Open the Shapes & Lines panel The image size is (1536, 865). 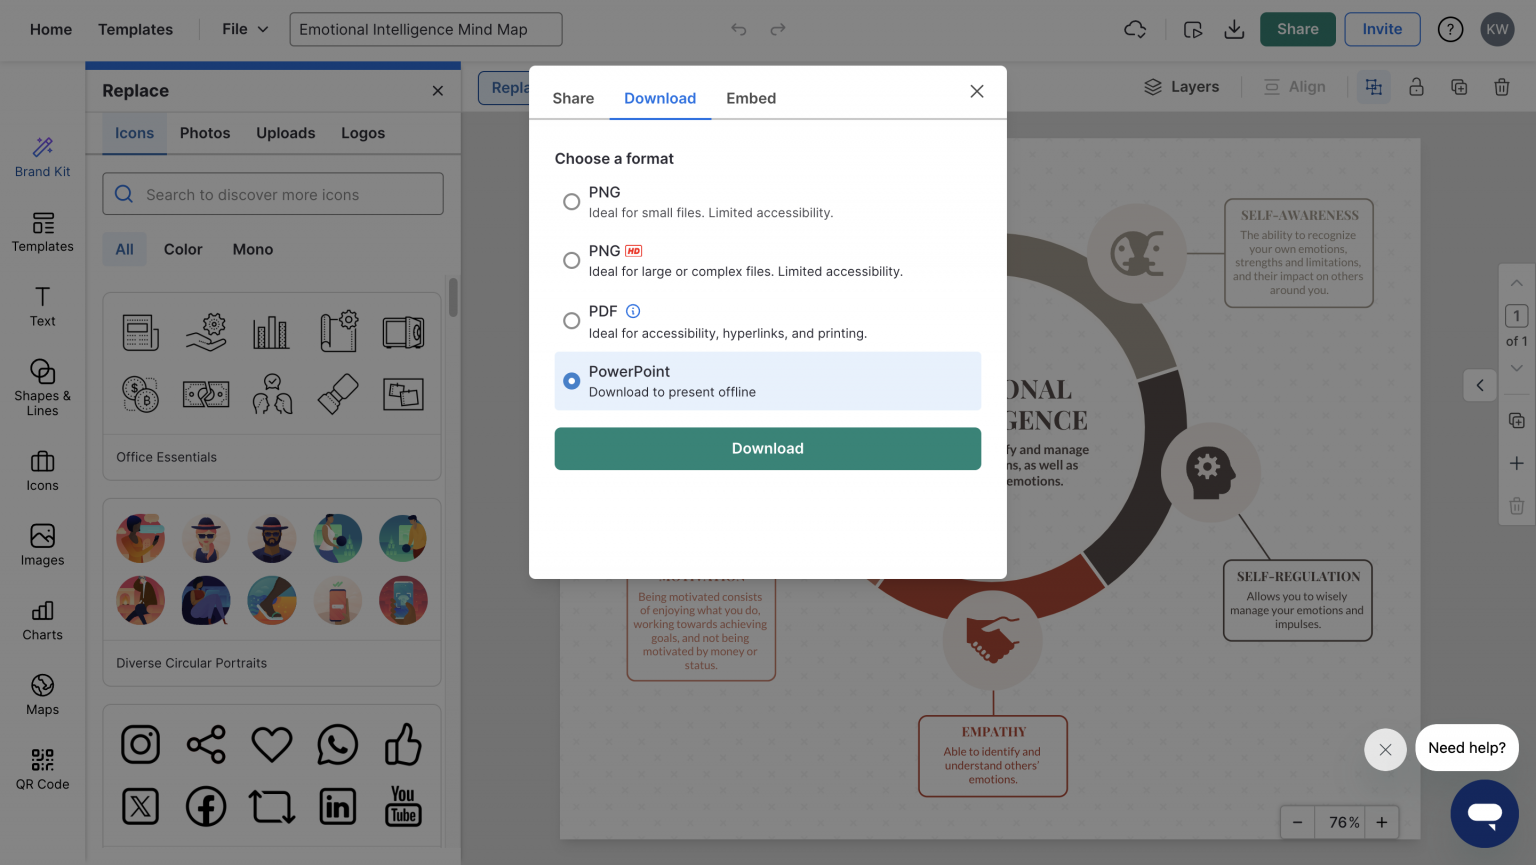(x=42, y=385)
